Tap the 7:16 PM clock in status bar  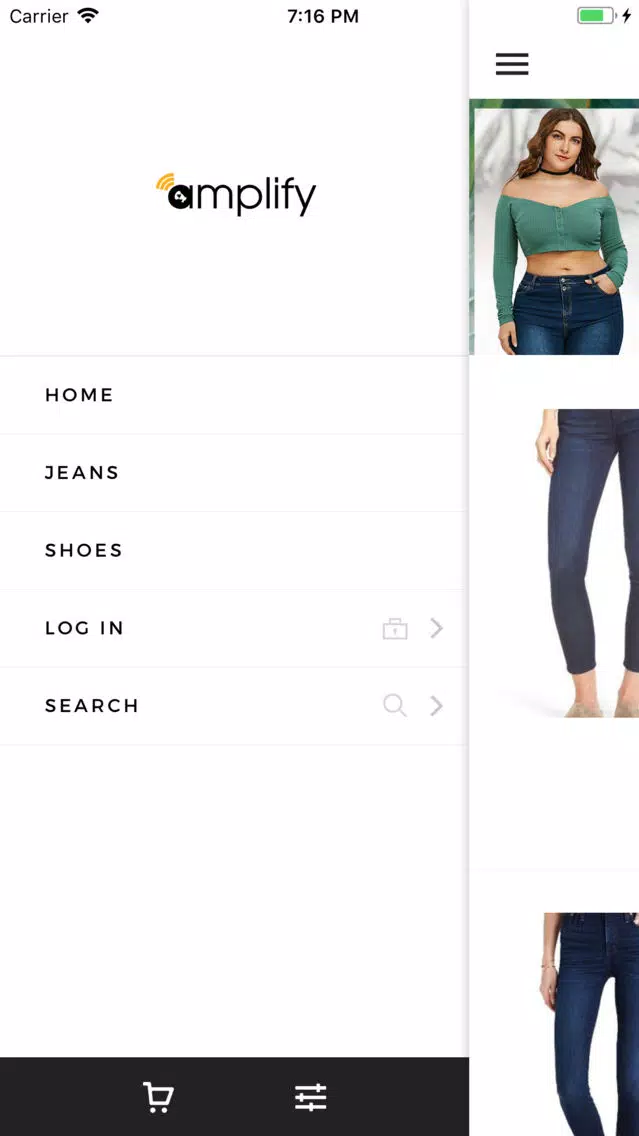[322, 16]
